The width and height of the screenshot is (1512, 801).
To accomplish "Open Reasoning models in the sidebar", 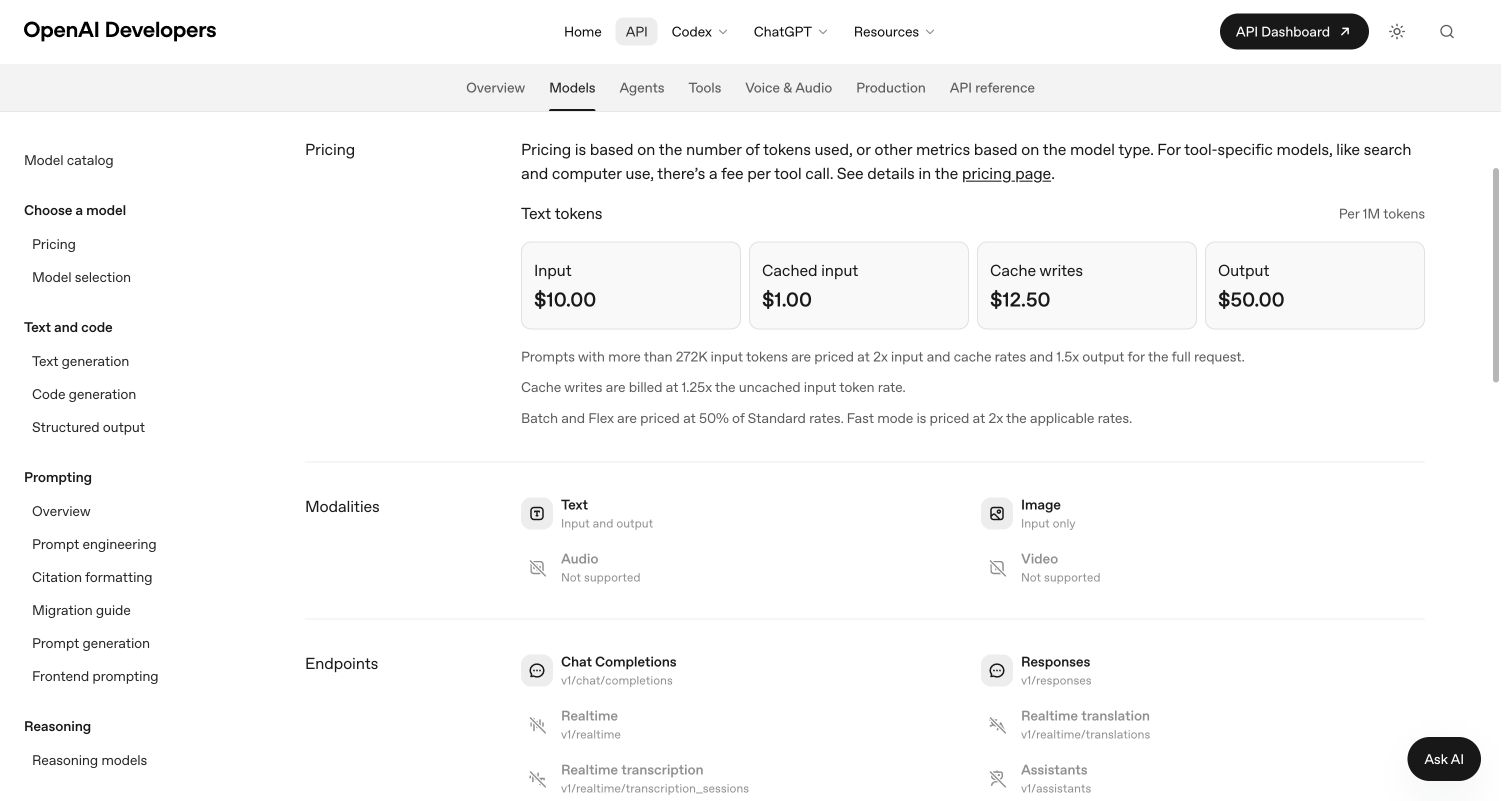I will click(x=89, y=760).
